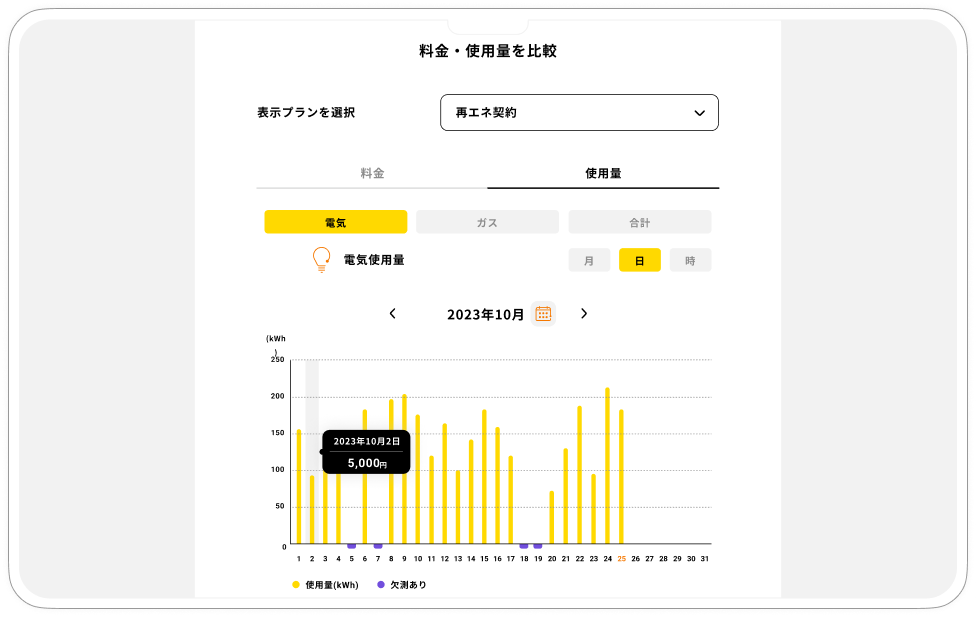Expand plan list using the chevron arrow
The image size is (976, 617).
click(x=699, y=113)
